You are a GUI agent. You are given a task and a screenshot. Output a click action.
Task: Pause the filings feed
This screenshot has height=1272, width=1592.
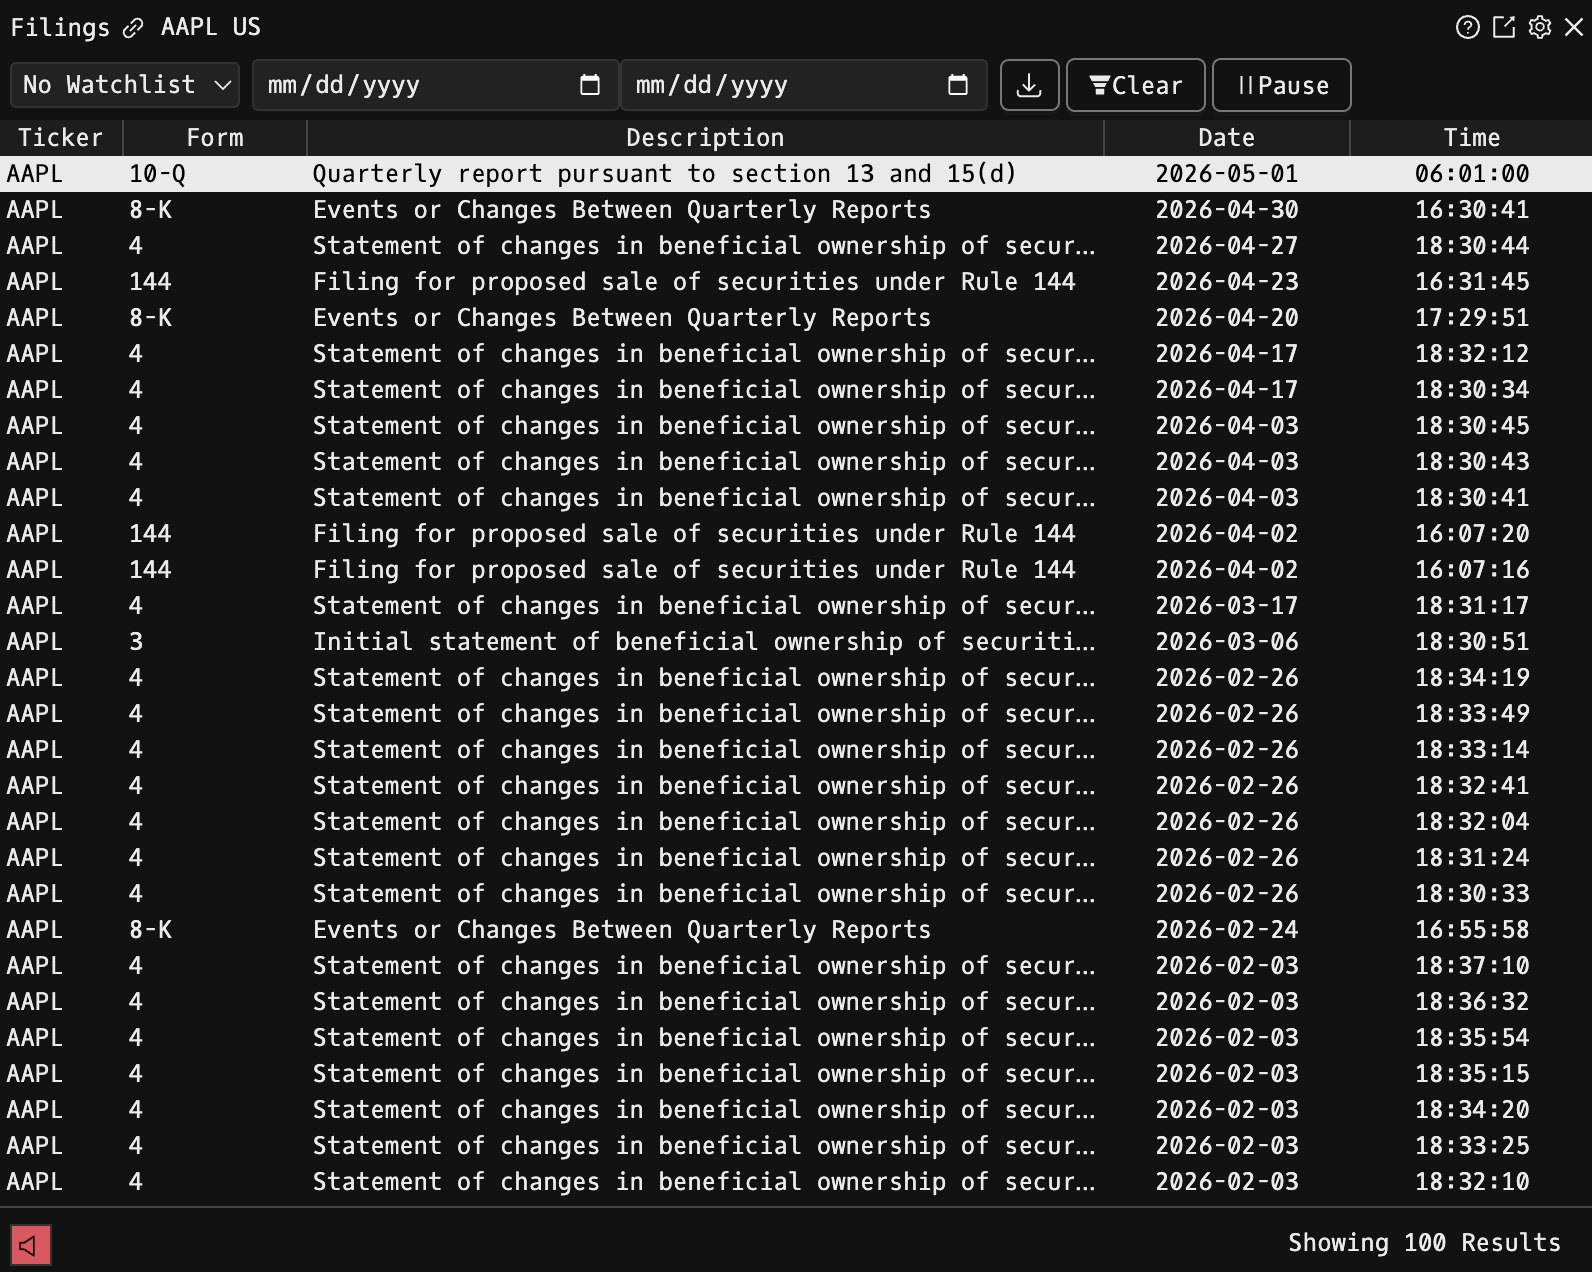point(1282,85)
